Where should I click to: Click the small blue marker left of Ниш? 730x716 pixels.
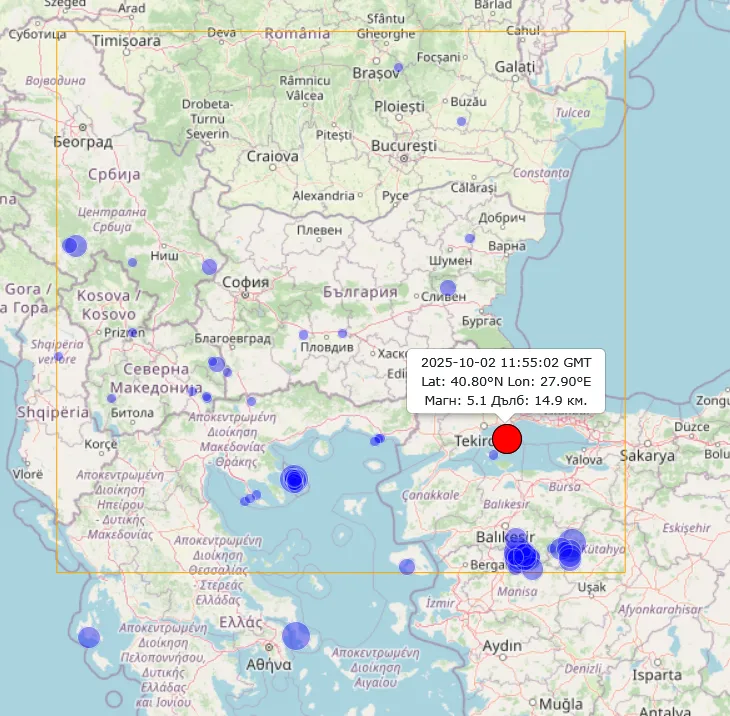point(132,262)
